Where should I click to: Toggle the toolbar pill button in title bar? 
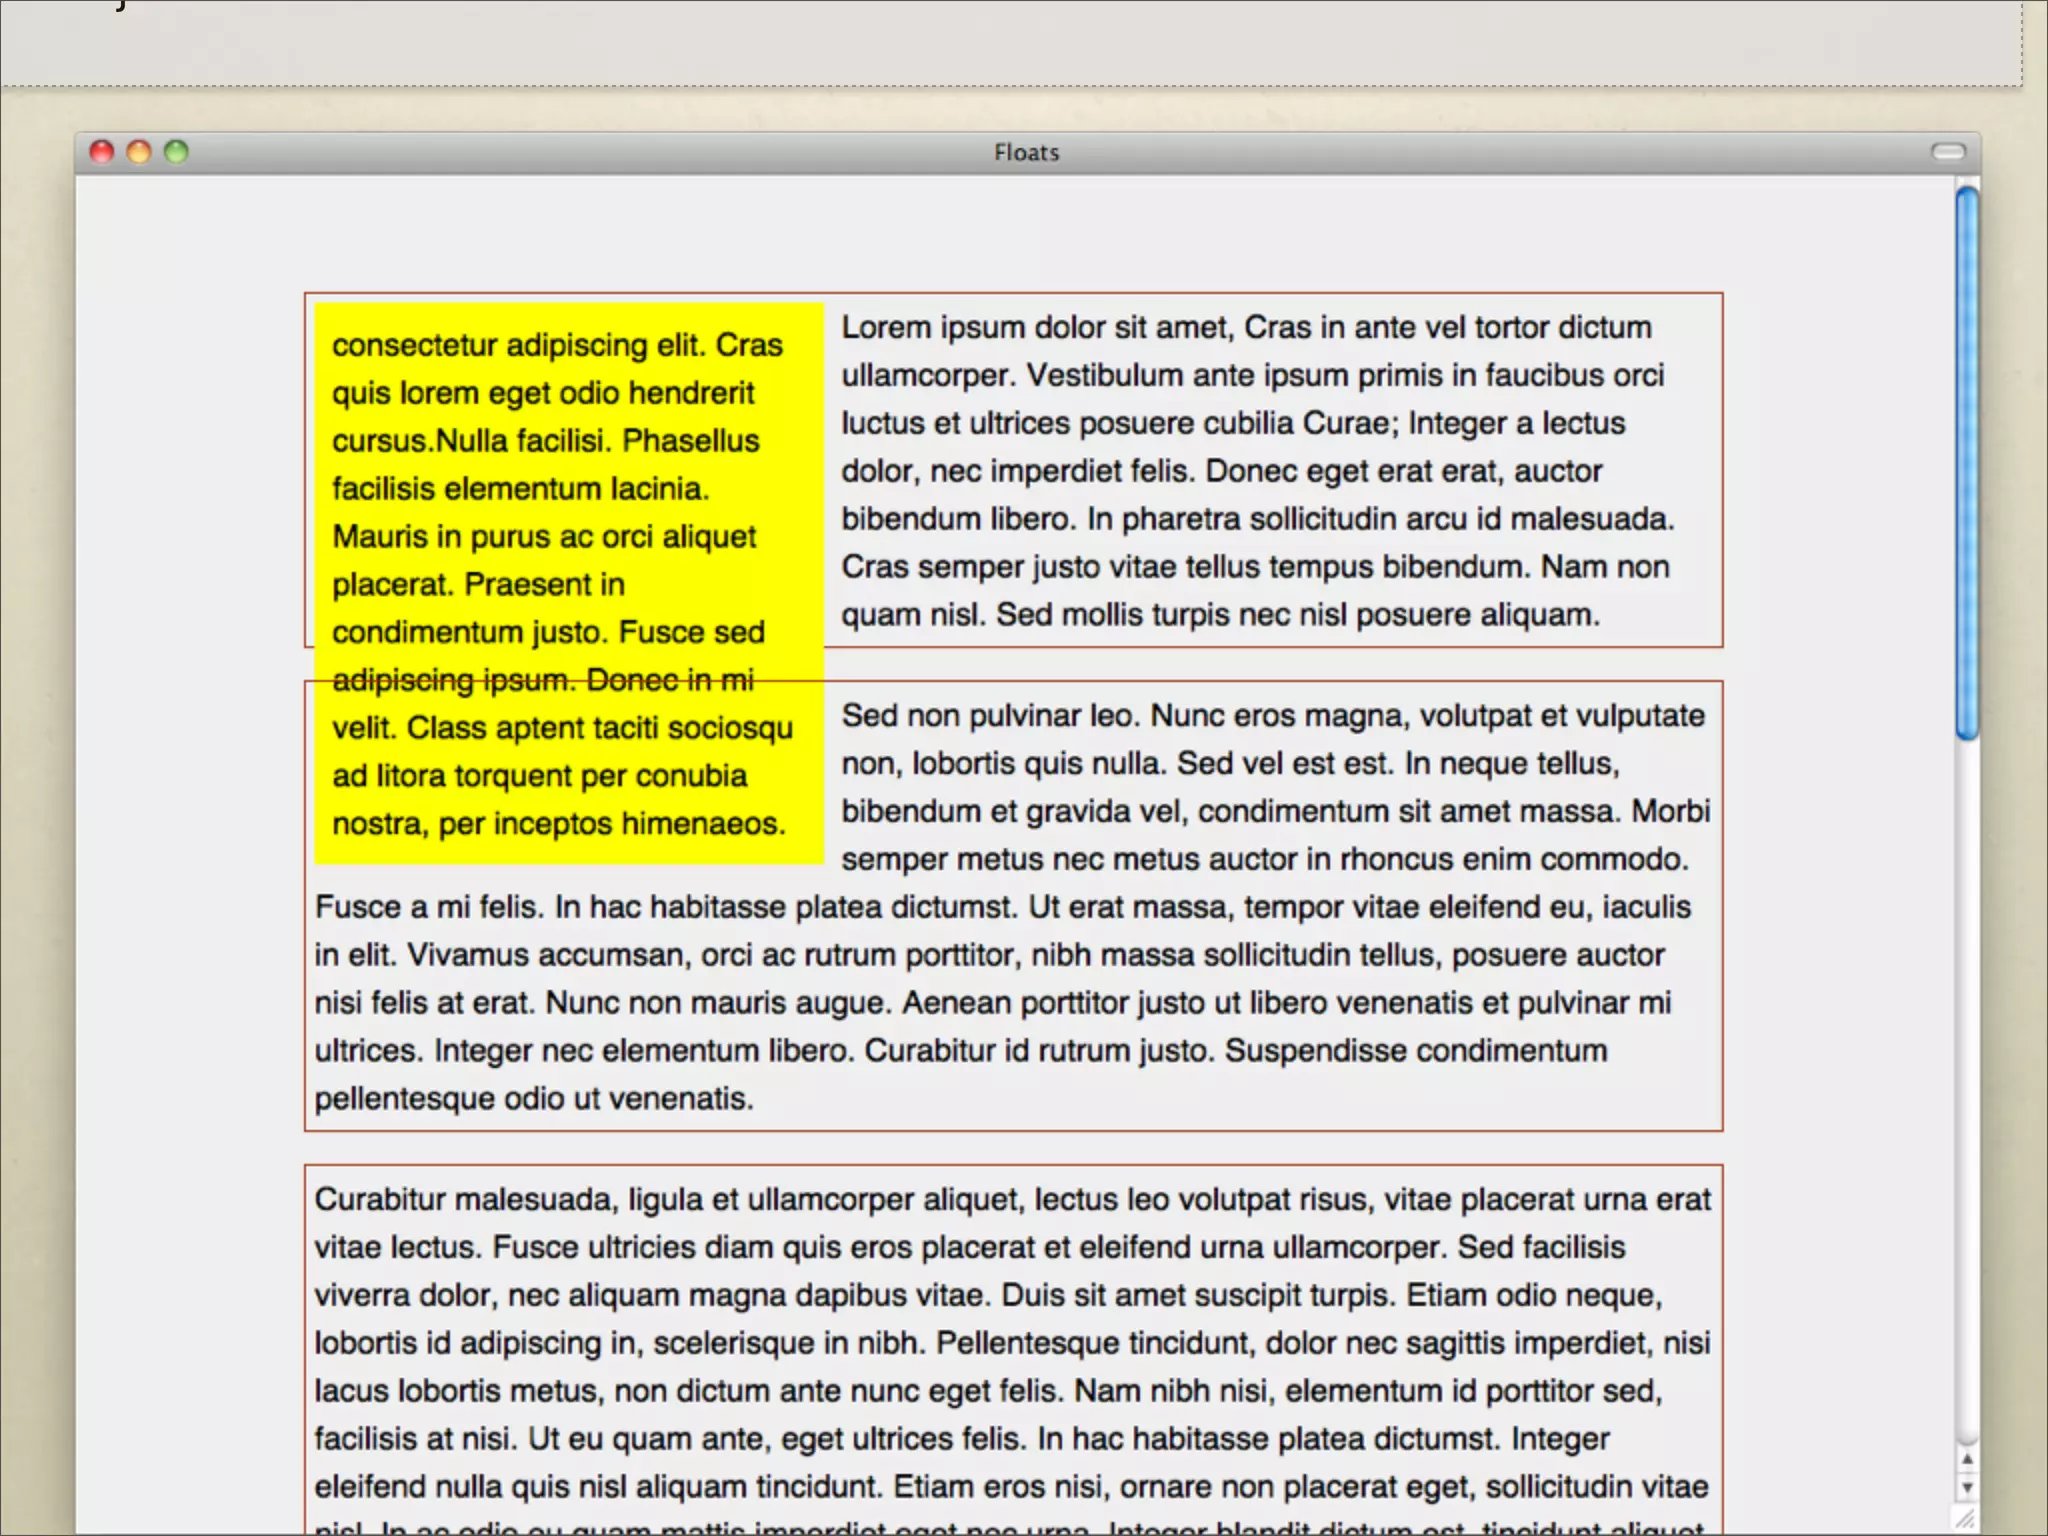click(x=1947, y=152)
